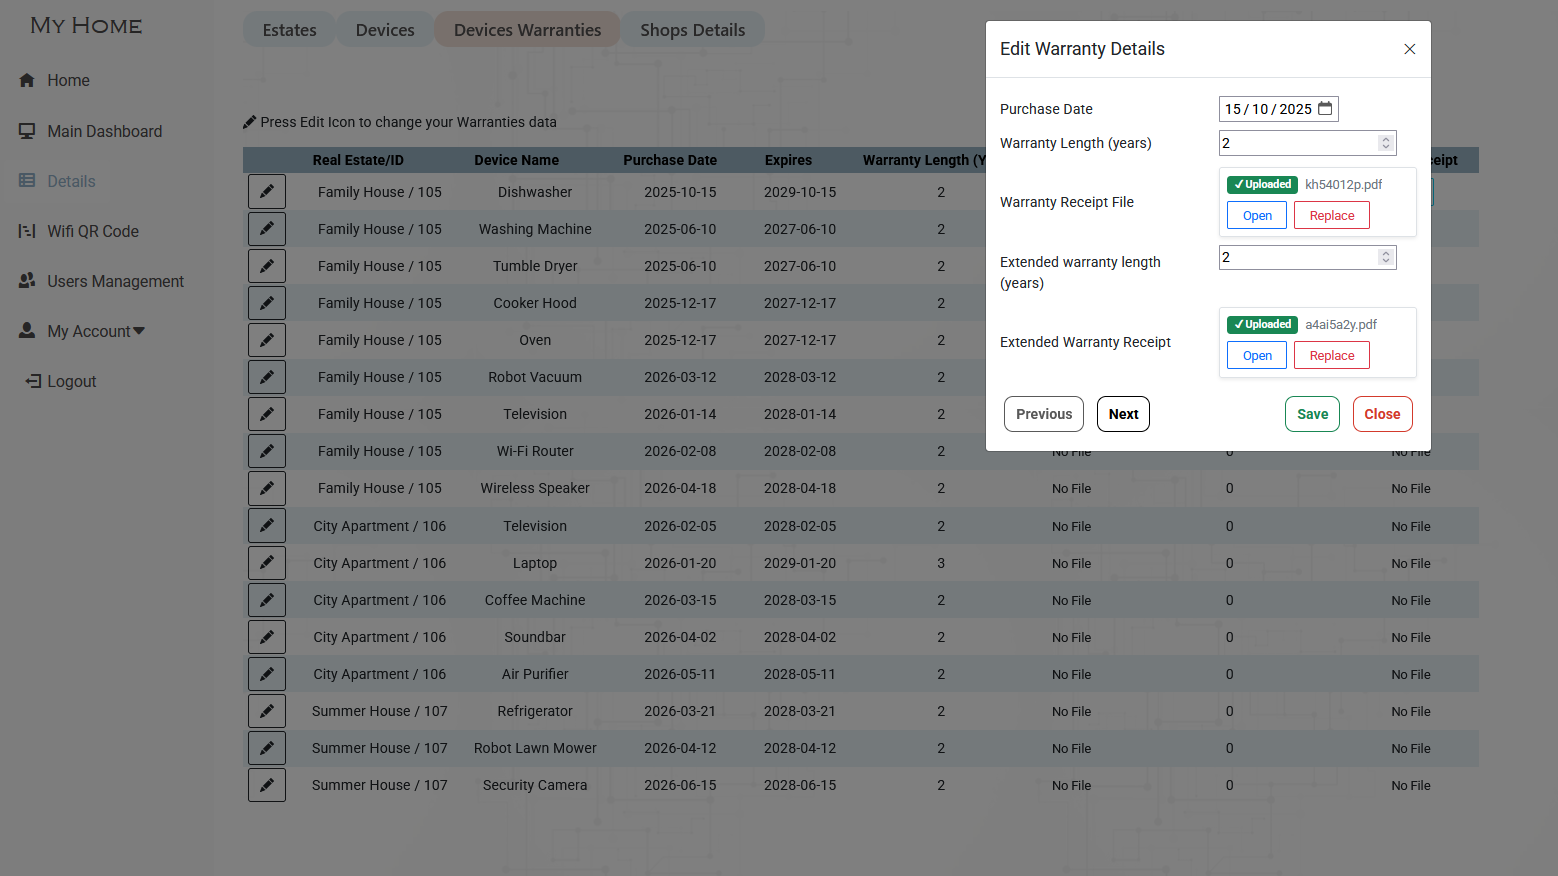Edit the Security Camera warranty
The height and width of the screenshot is (876, 1558).
(267, 785)
